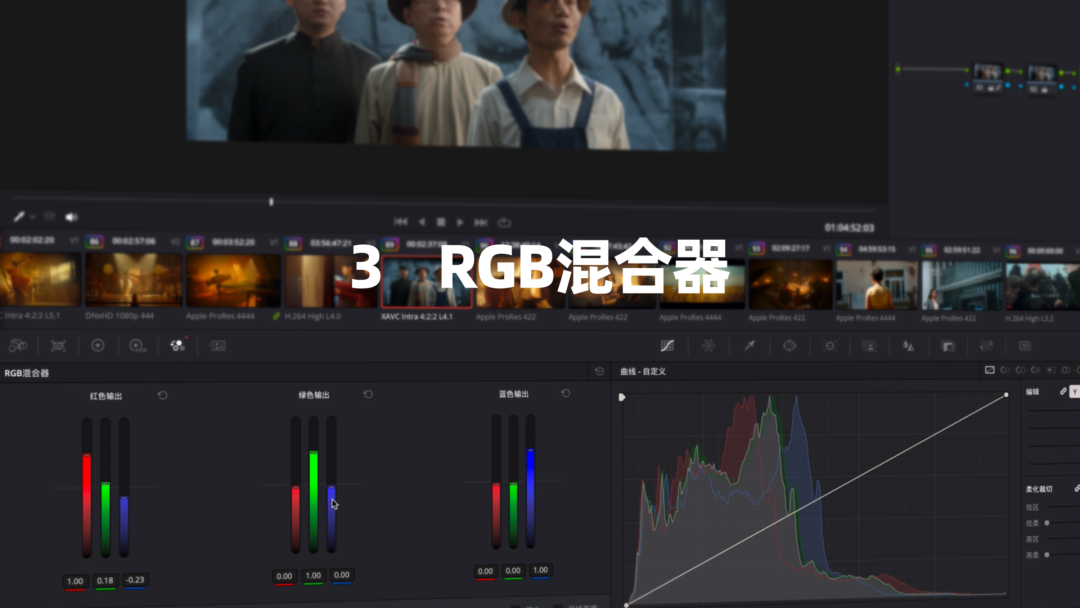Reset the red output (红色输出) channel
Screen dimensions: 1080x608
tap(163, 396)
